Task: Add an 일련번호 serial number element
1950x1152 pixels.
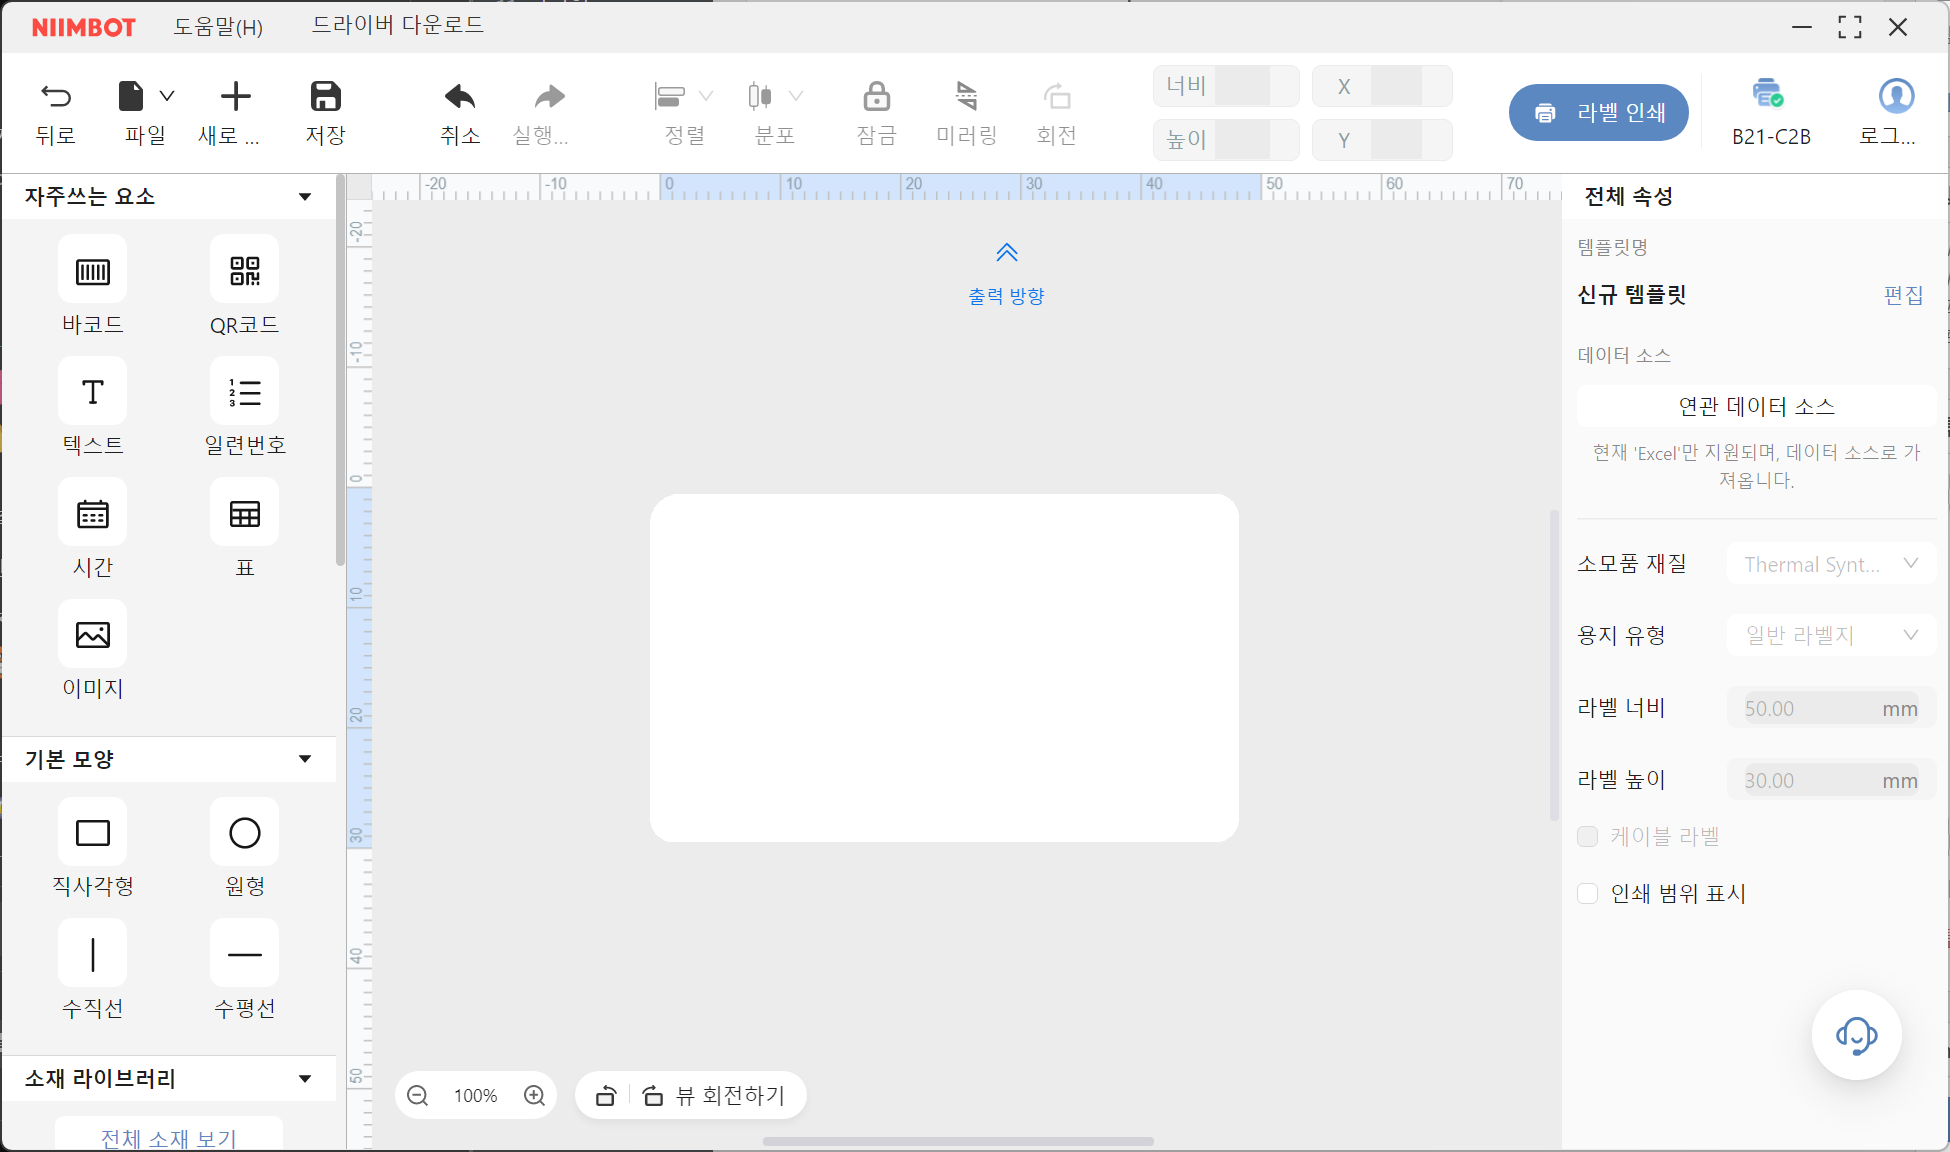Action: pyautogui.click(x=244, y=391)
